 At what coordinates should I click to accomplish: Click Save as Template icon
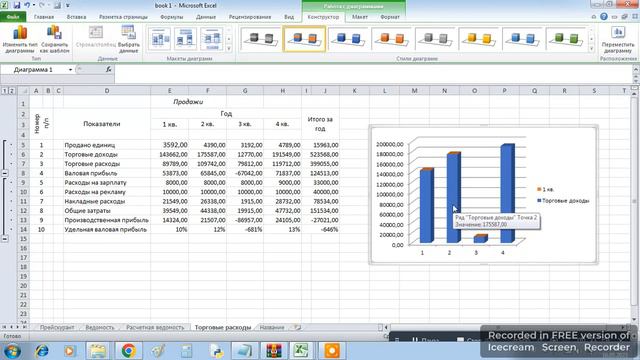pos(54,33)
